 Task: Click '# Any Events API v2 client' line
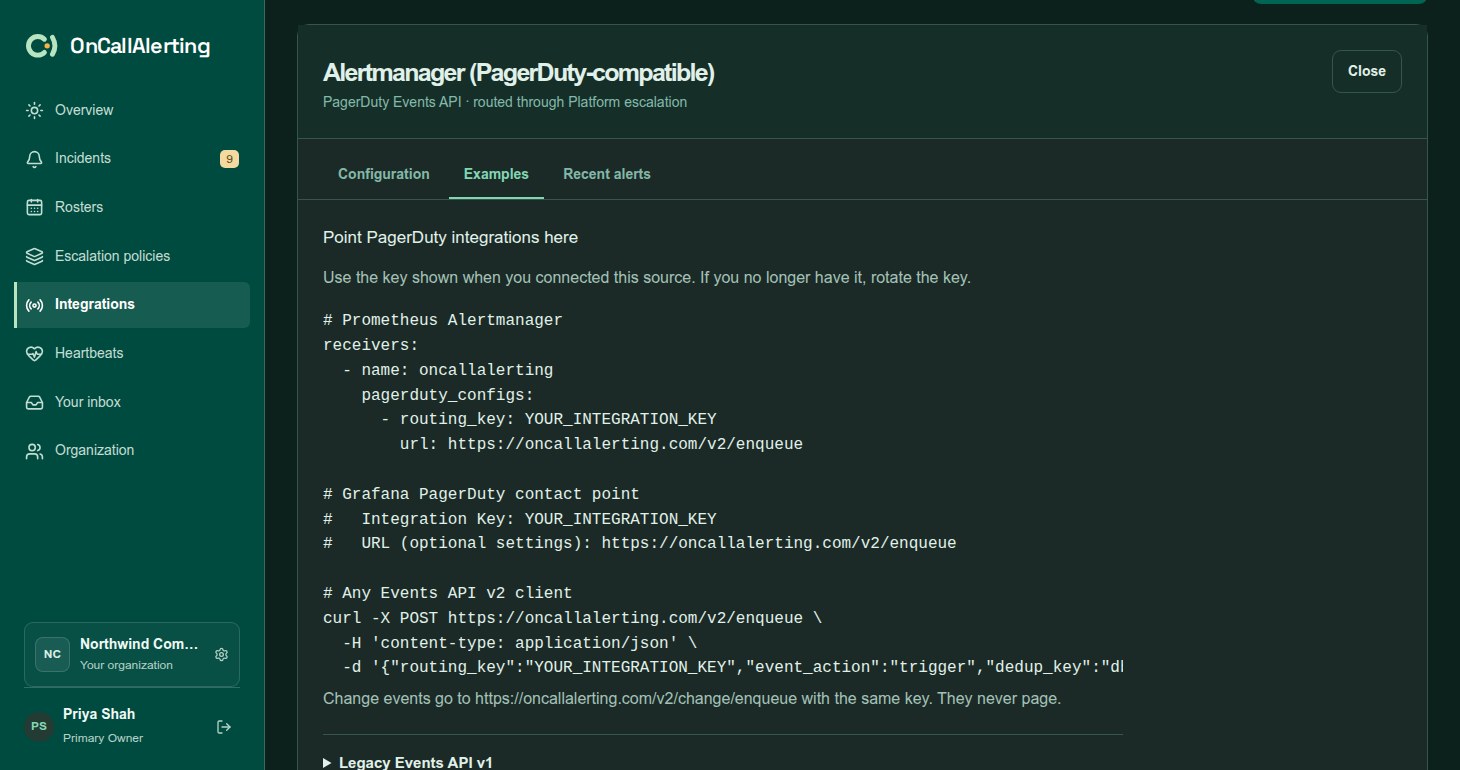click(448, 593)
